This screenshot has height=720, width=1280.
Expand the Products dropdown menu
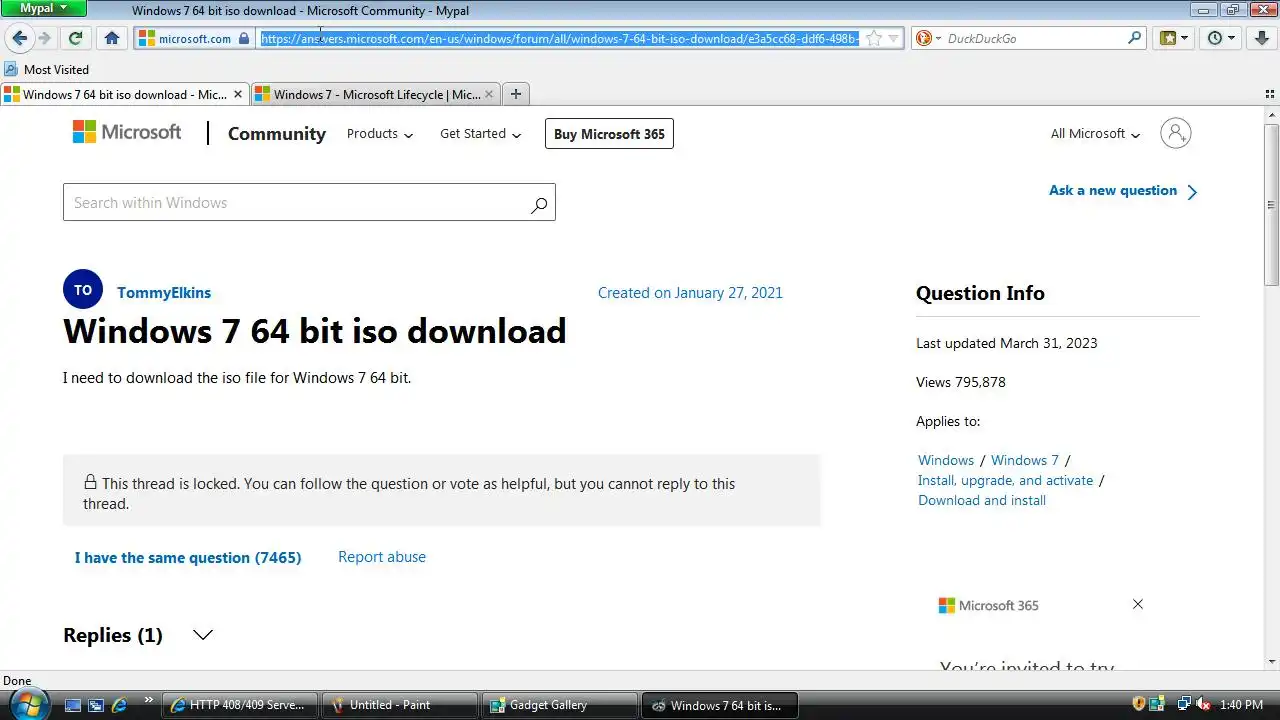[380, 134]
